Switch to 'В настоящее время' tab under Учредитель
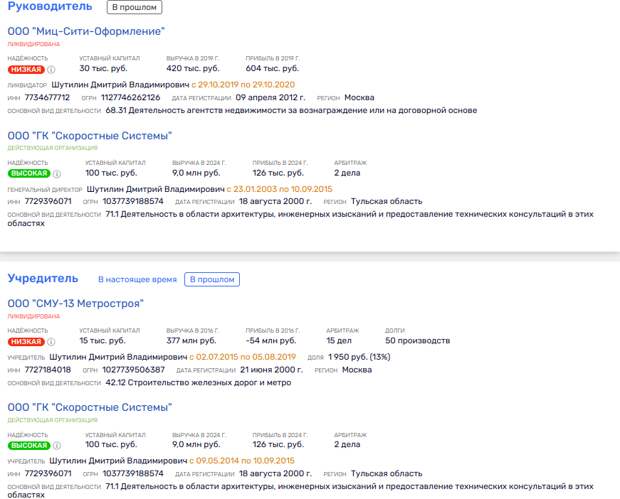The image size is (620, 499). [137, 280]
